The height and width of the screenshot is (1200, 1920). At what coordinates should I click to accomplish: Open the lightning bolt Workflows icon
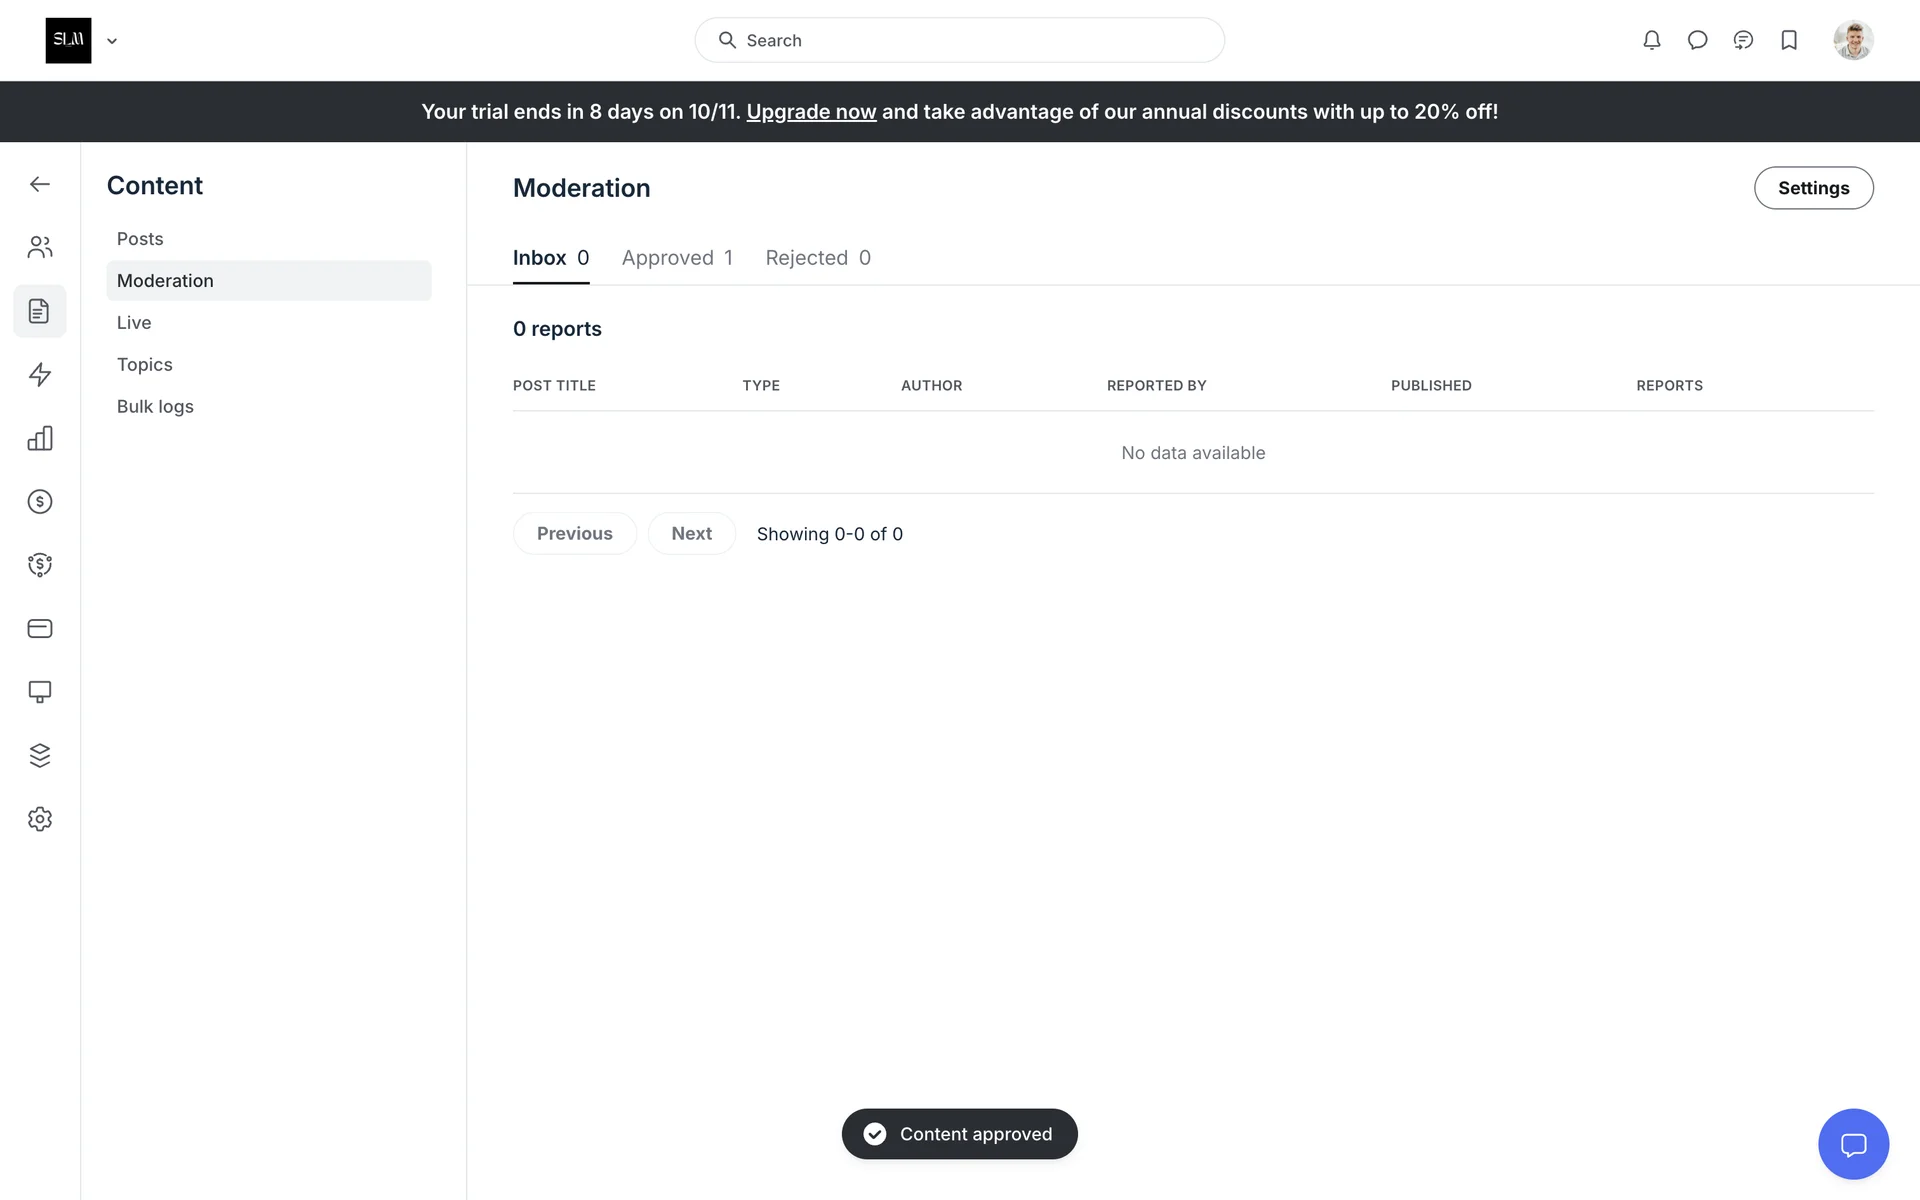pos(40,375)
